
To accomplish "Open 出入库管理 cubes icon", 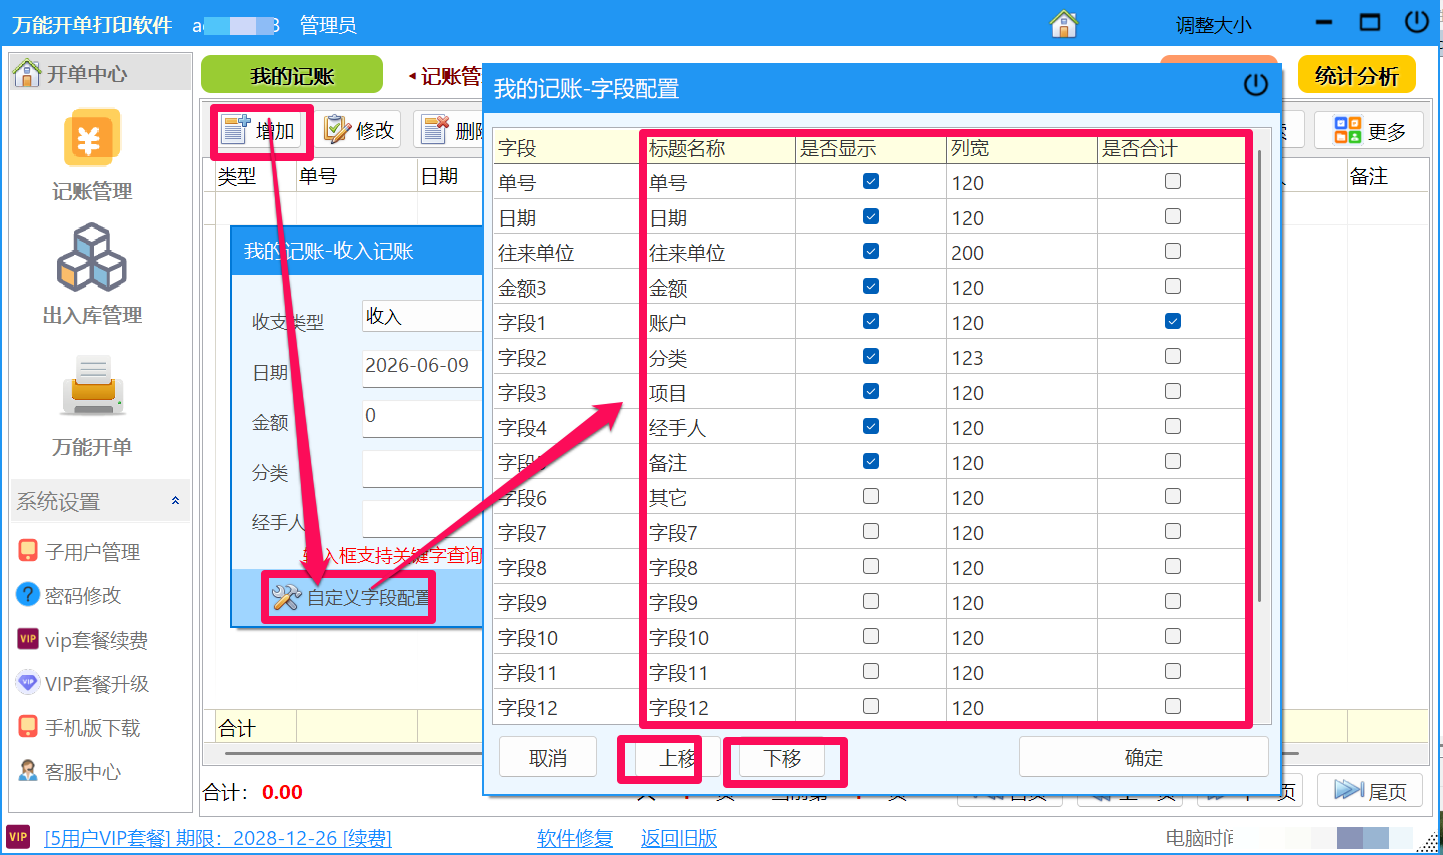I will (x=92, y=257).
